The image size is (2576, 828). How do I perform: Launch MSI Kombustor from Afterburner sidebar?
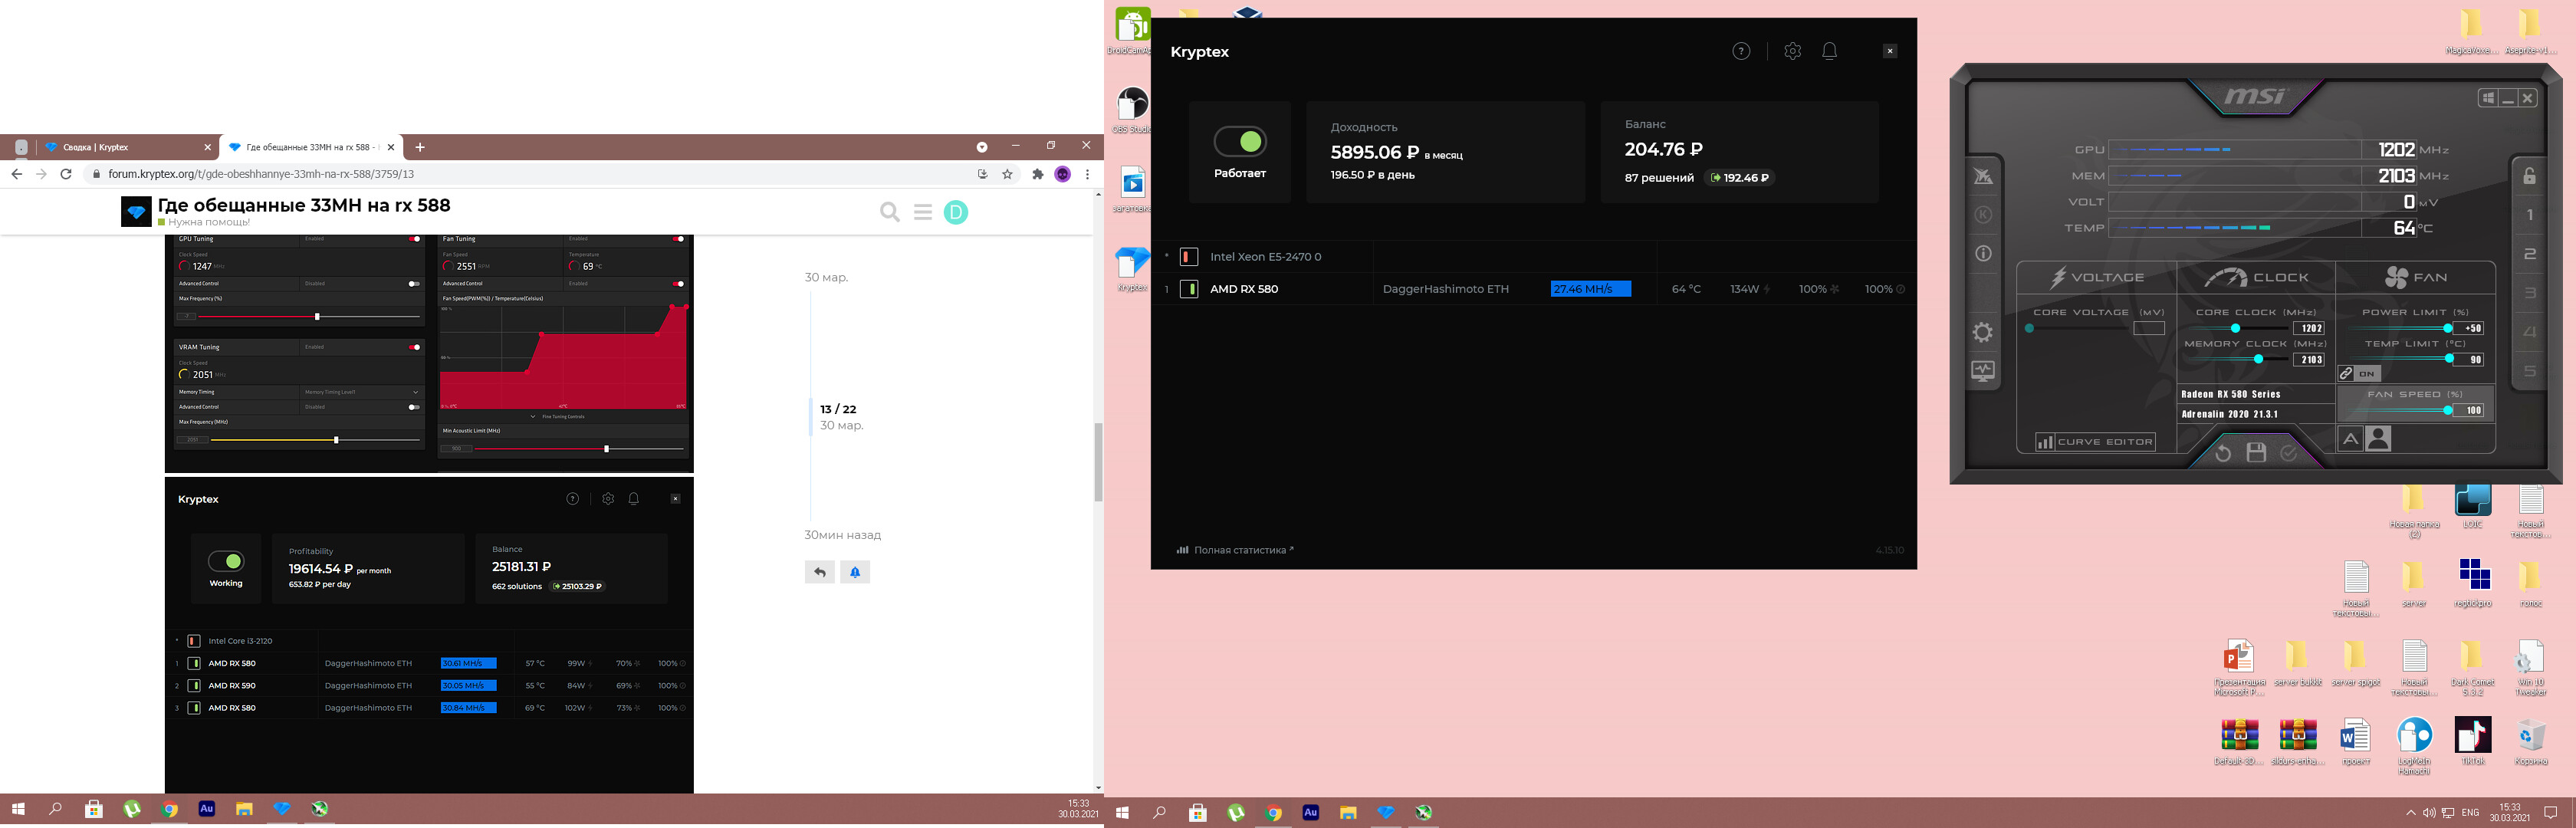pos(1983,177)
